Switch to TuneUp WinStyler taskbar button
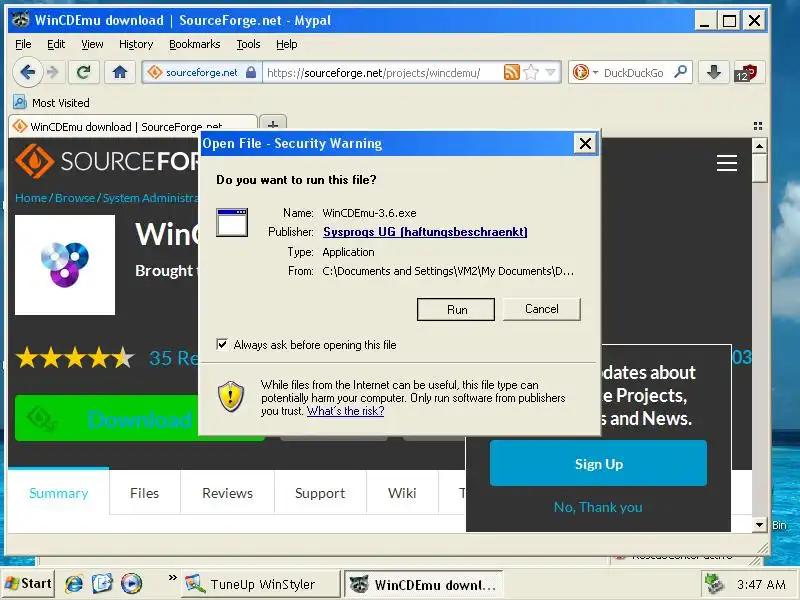 (x=260, y=584)
